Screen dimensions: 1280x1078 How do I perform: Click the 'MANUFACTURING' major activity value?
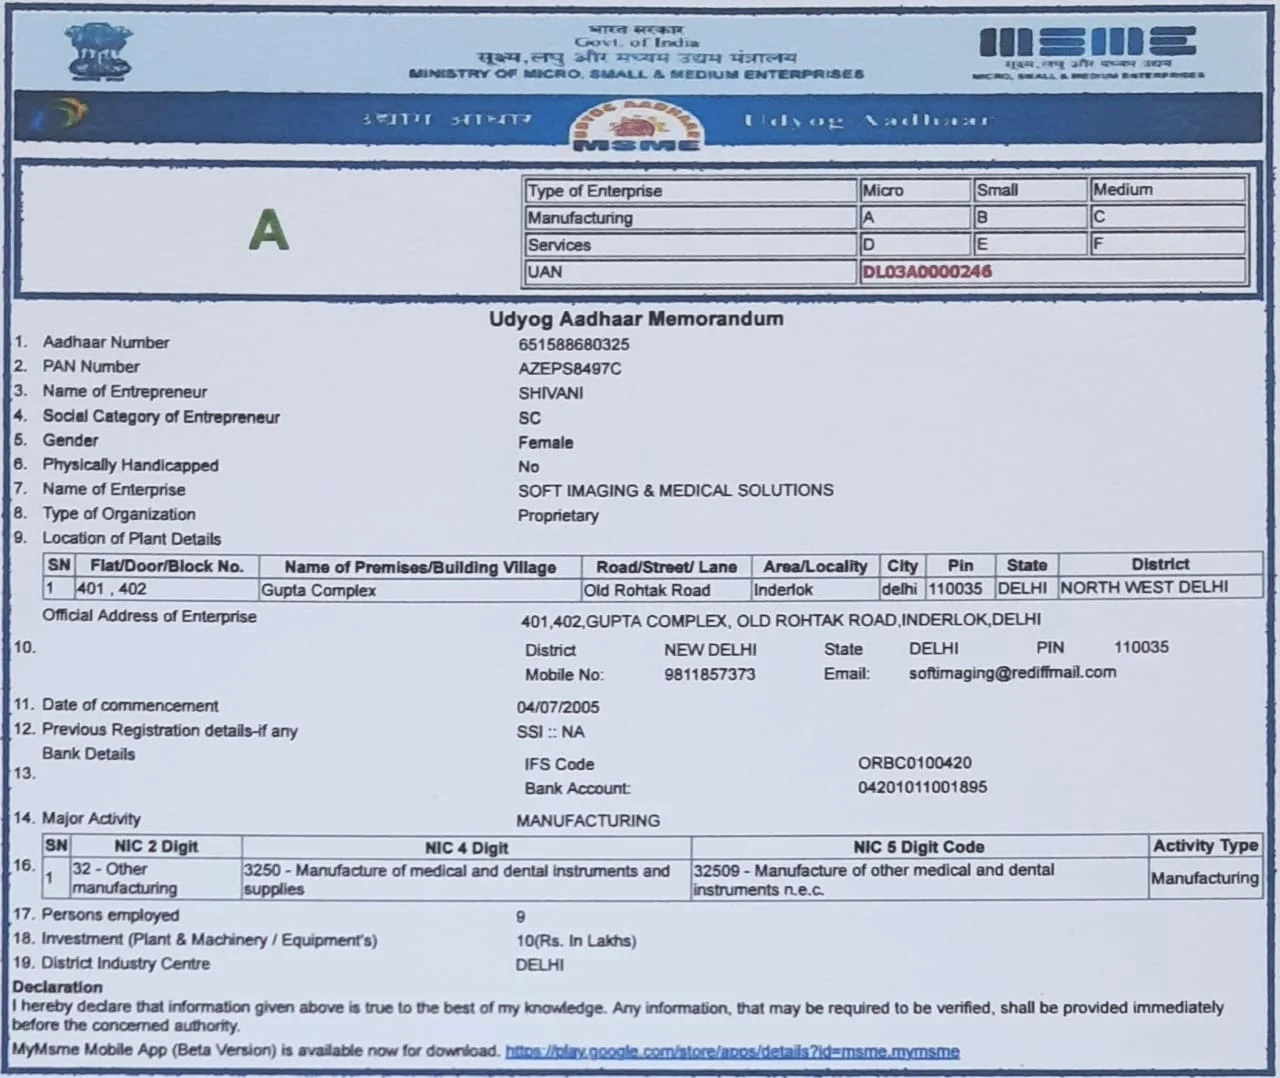coord(588,820)
